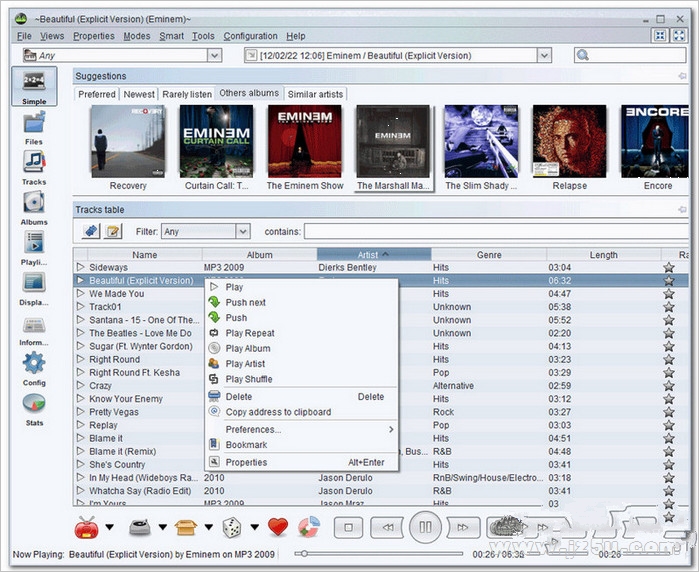
Task: Open the Files view in sidebar
Action: click(x=34, y=128)
